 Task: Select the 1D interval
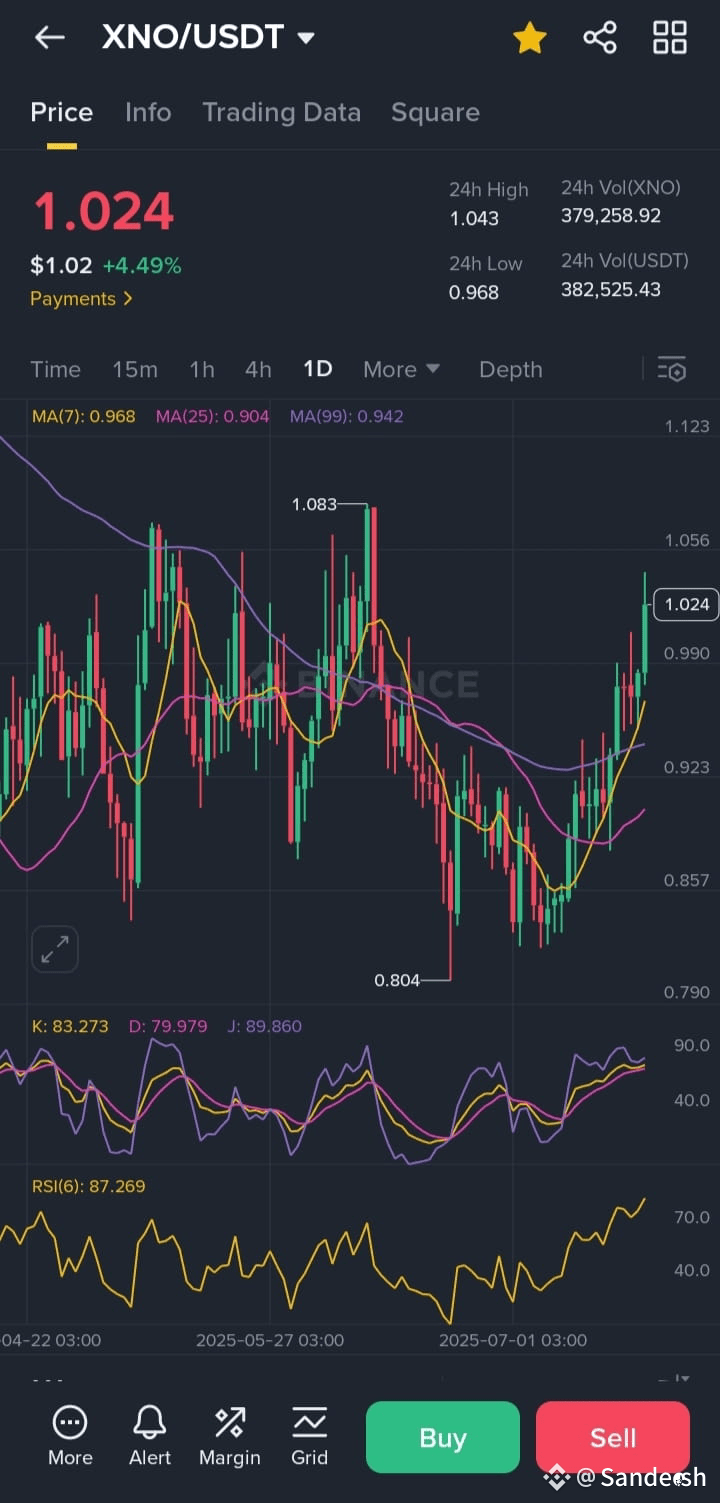tap(317, 369)
